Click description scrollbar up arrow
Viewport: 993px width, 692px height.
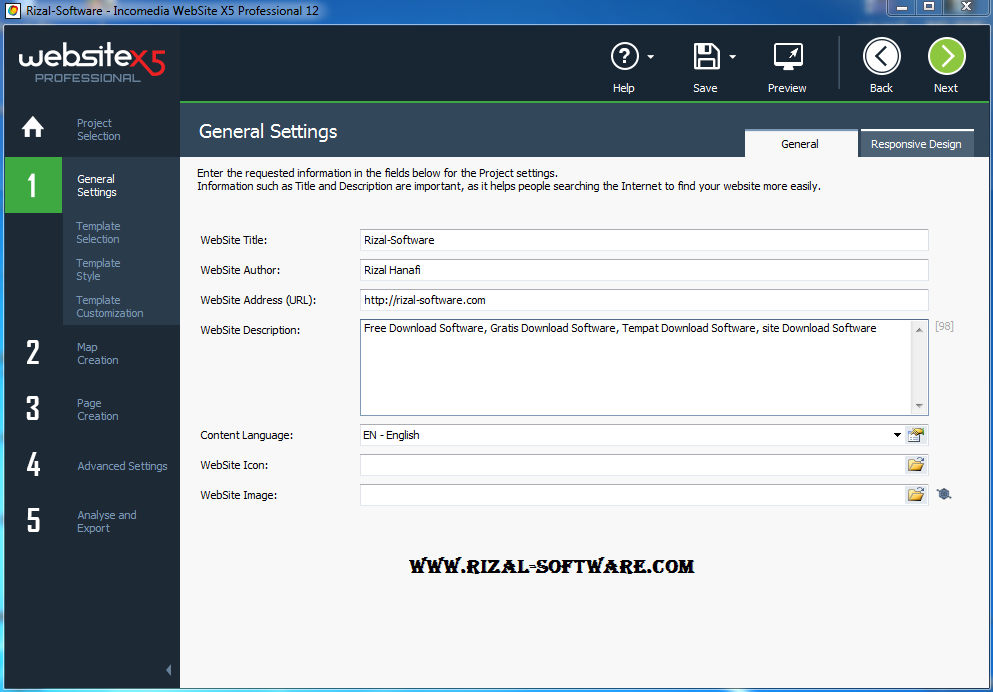click(x=920, y=330)
